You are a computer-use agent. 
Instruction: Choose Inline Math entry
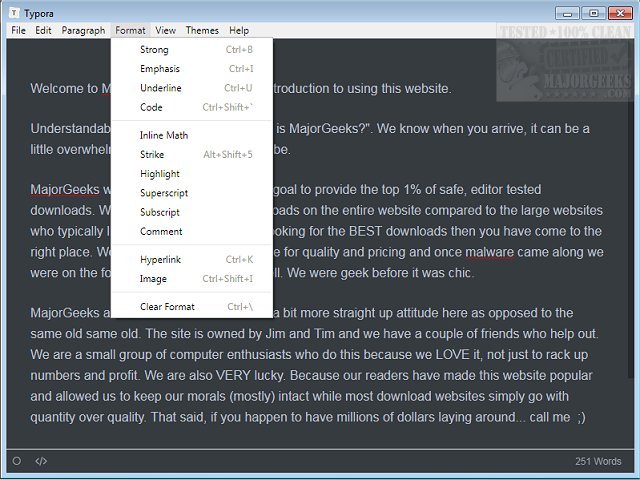[192, 136]
